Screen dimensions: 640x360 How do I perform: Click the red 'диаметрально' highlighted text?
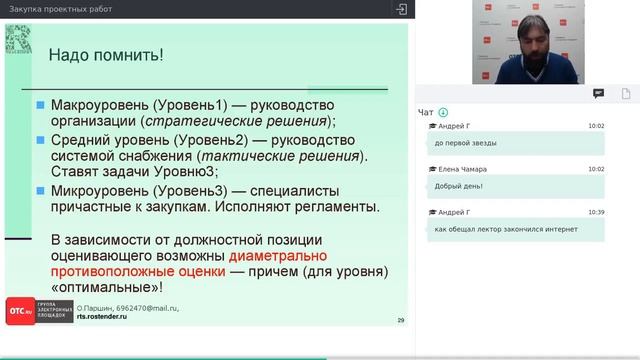click(278, 256)
